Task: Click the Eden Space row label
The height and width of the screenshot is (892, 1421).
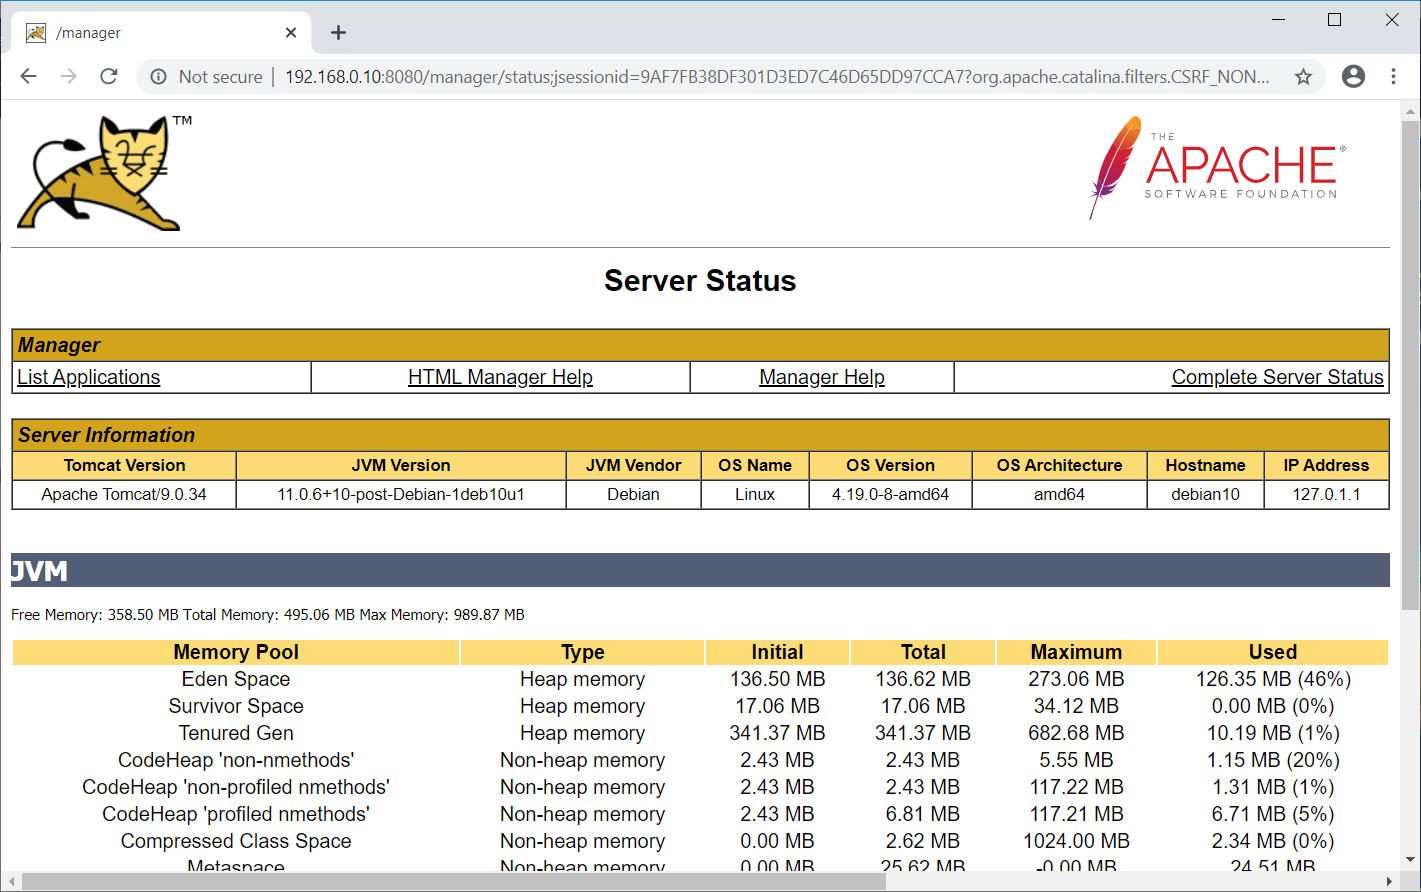Action: [x=236, y=679]
